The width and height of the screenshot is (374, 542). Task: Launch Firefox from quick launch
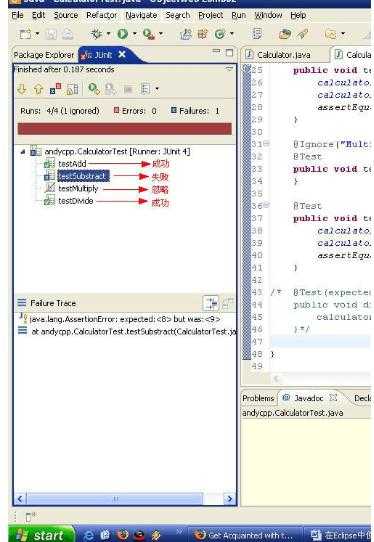point(122,535)
